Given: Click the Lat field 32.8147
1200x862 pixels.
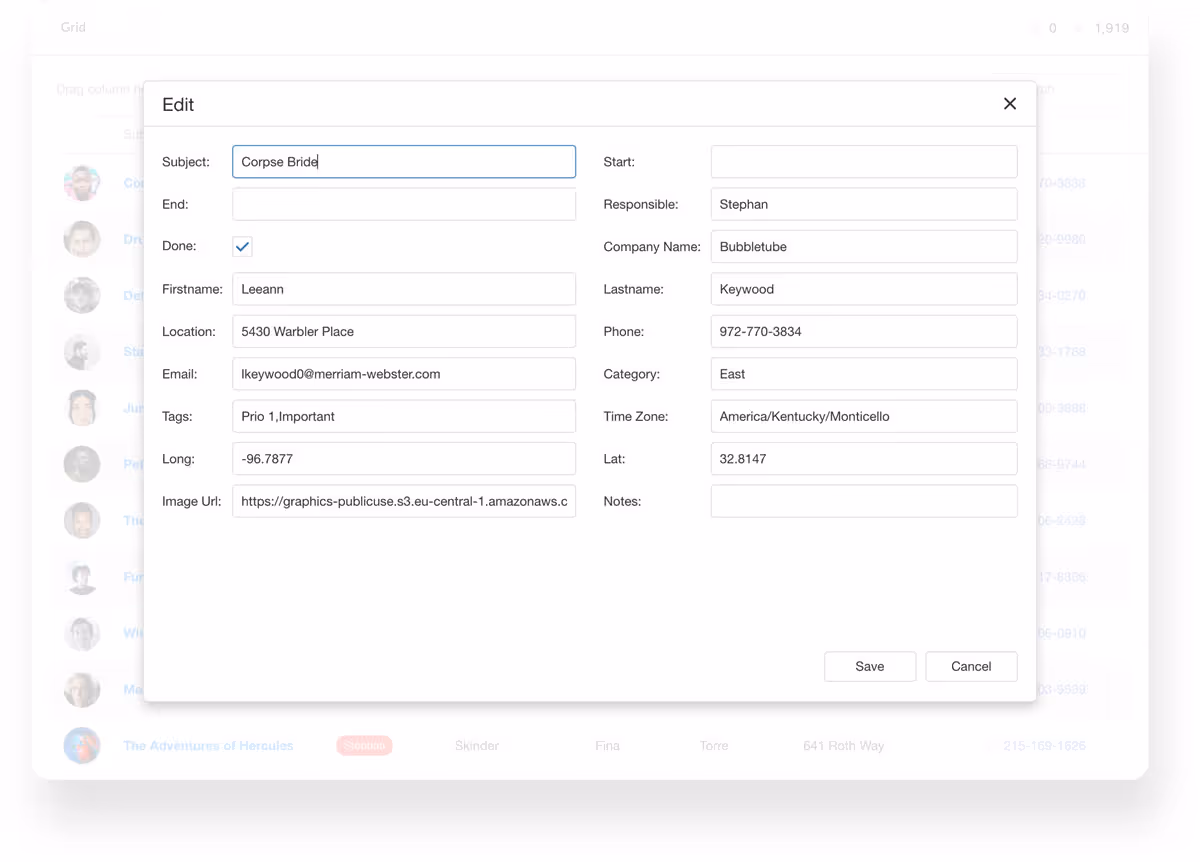Looking at the screenshot, I should [864, 459].
